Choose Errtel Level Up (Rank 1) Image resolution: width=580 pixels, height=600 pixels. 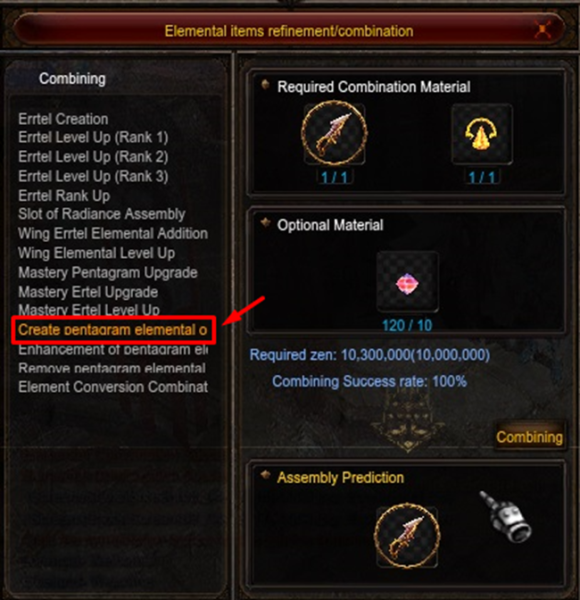(93, 137)
